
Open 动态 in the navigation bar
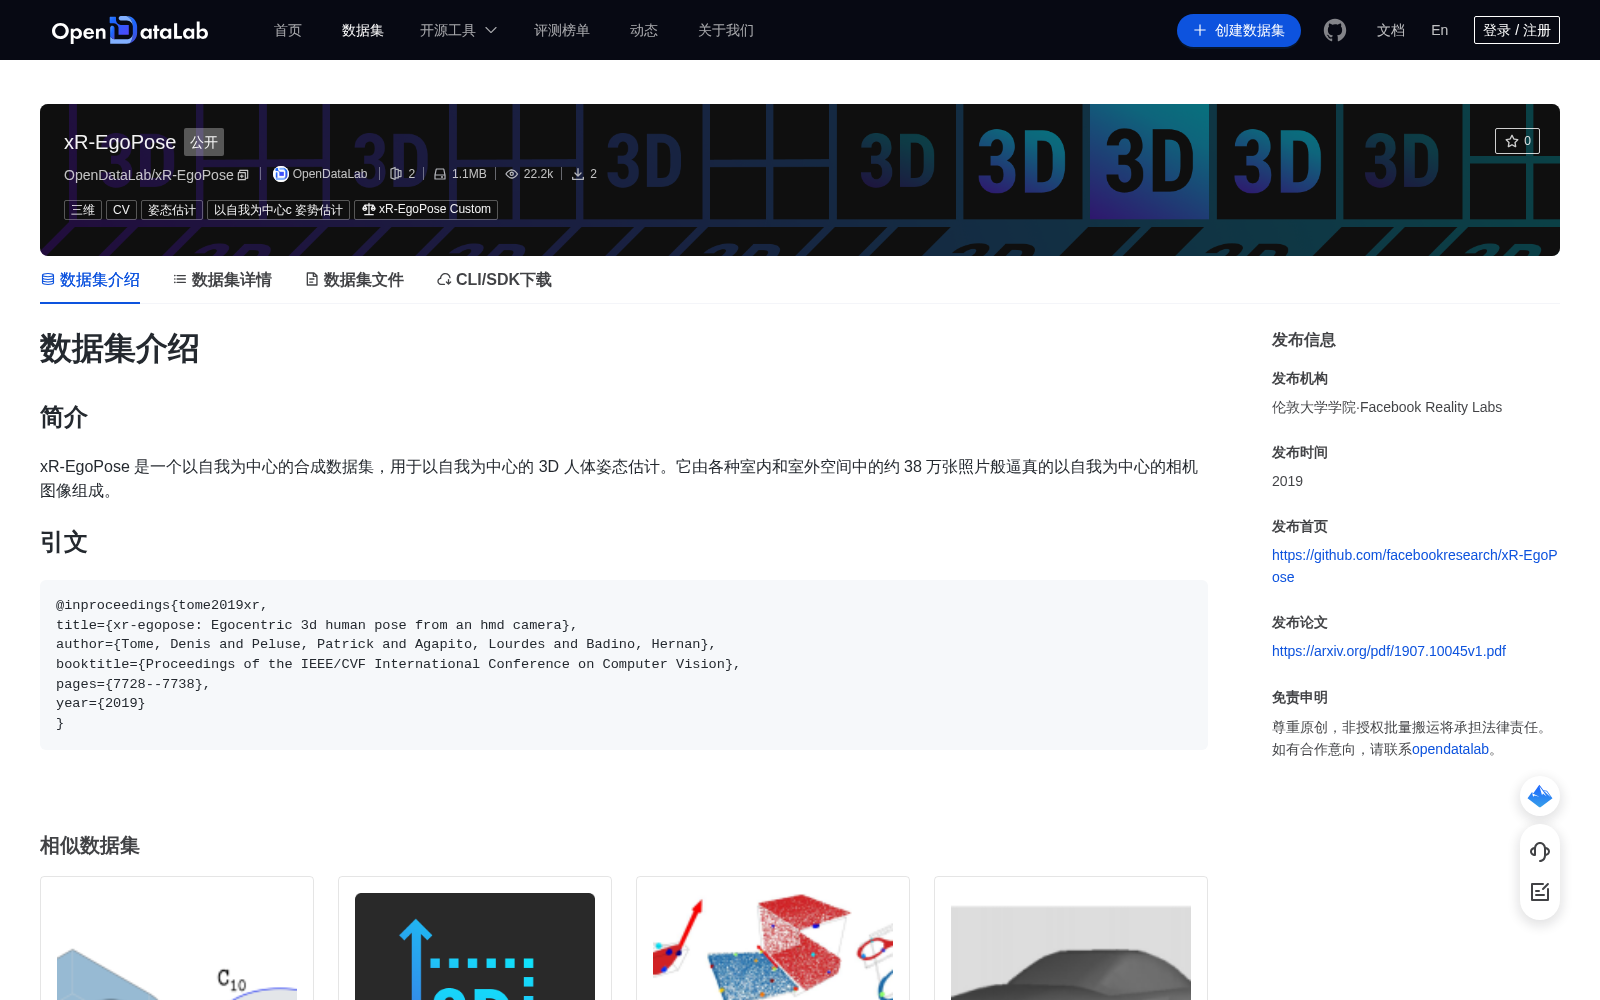644,30
